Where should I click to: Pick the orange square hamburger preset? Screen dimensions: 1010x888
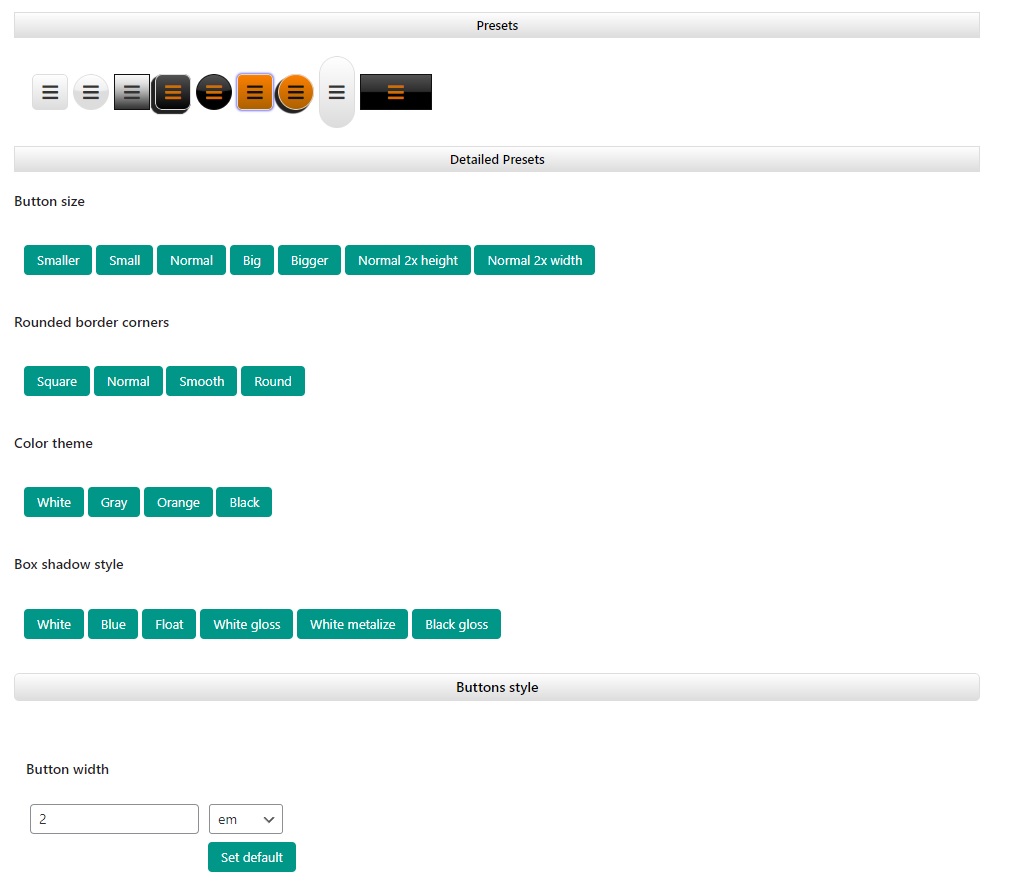(x=255, y=92)
